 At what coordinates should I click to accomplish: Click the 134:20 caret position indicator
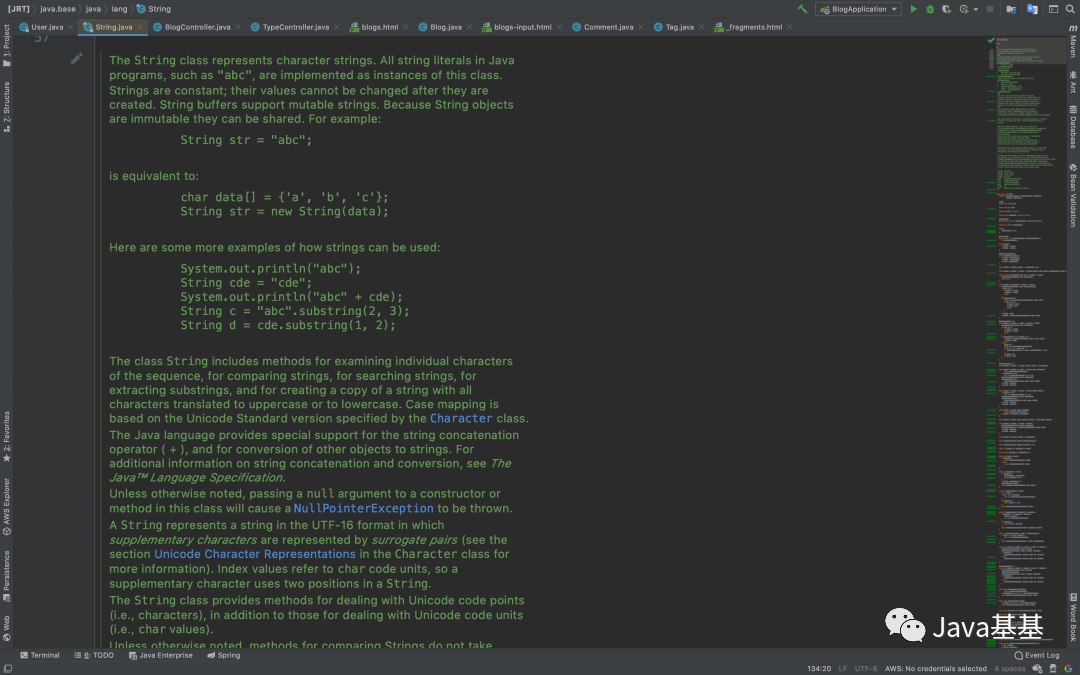pos(819,668)
